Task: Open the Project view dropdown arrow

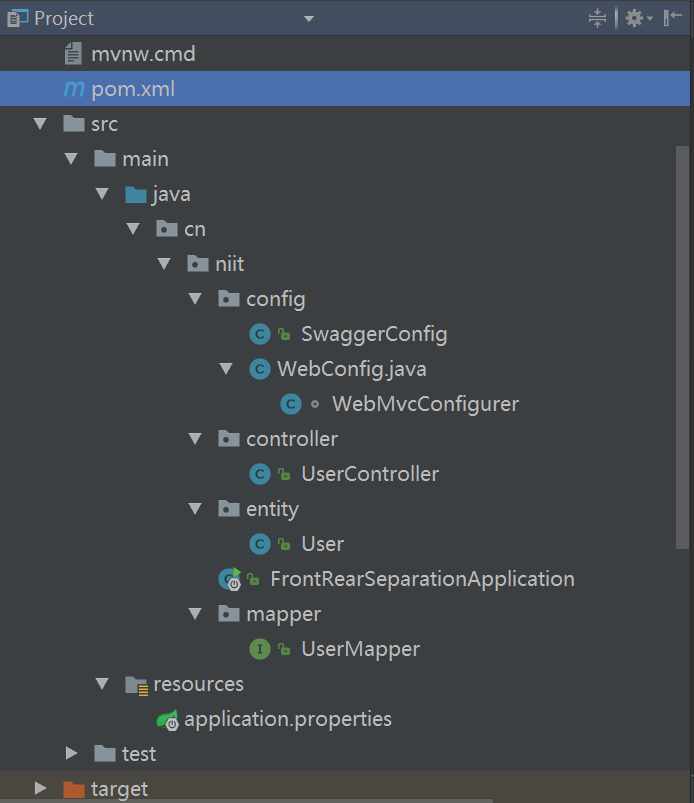Action: pyautogui.click(x=309, y=19)
